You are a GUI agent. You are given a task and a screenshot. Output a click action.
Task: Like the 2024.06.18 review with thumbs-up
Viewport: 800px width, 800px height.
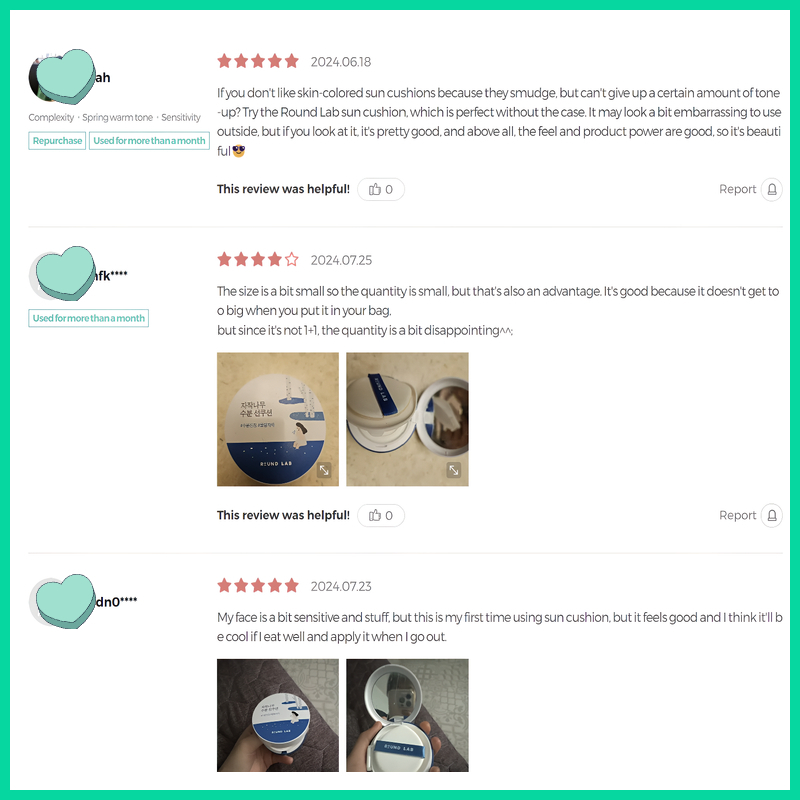click(x=381, y=189)
